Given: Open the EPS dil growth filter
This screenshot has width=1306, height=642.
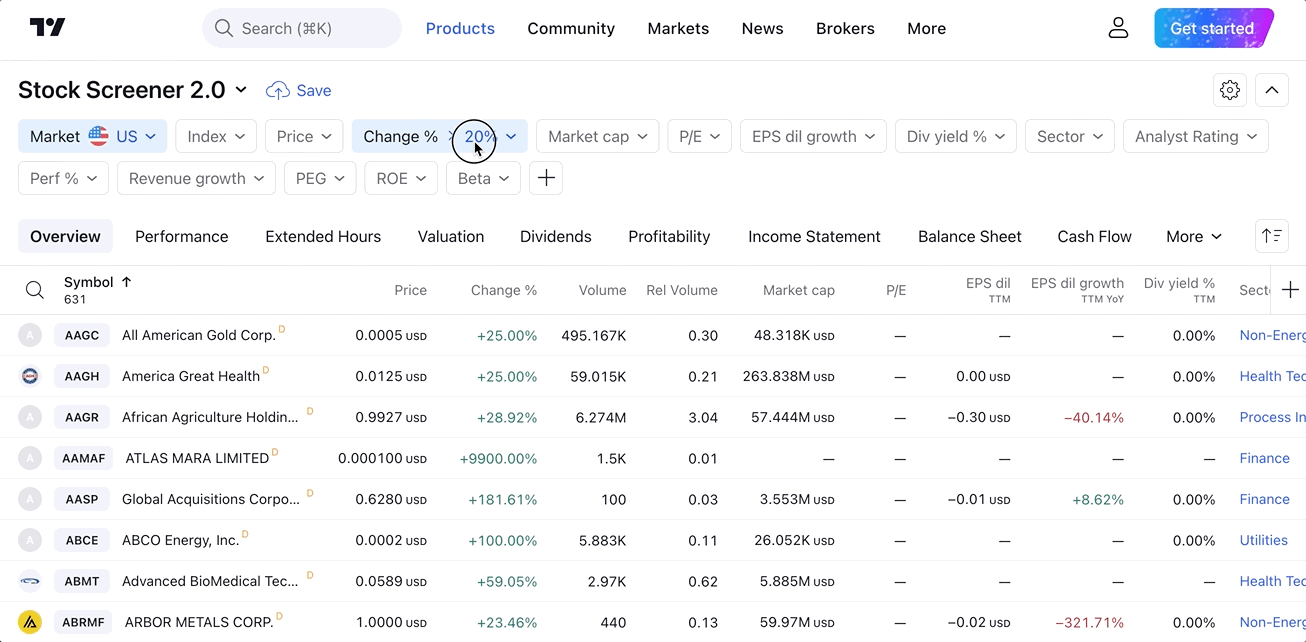Looking at the screenshot, I should point(813,136).
